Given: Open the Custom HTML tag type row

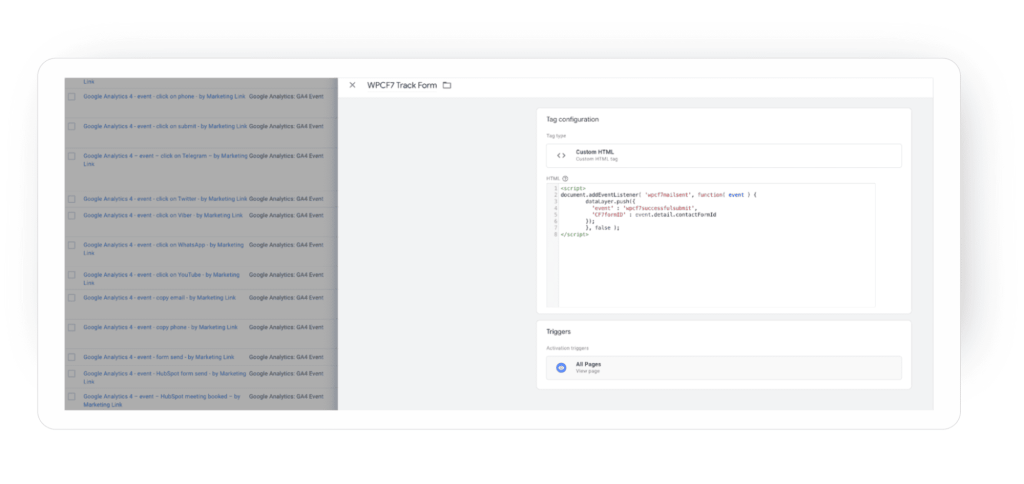Looking at the screenshot, I should pos(724,155).
